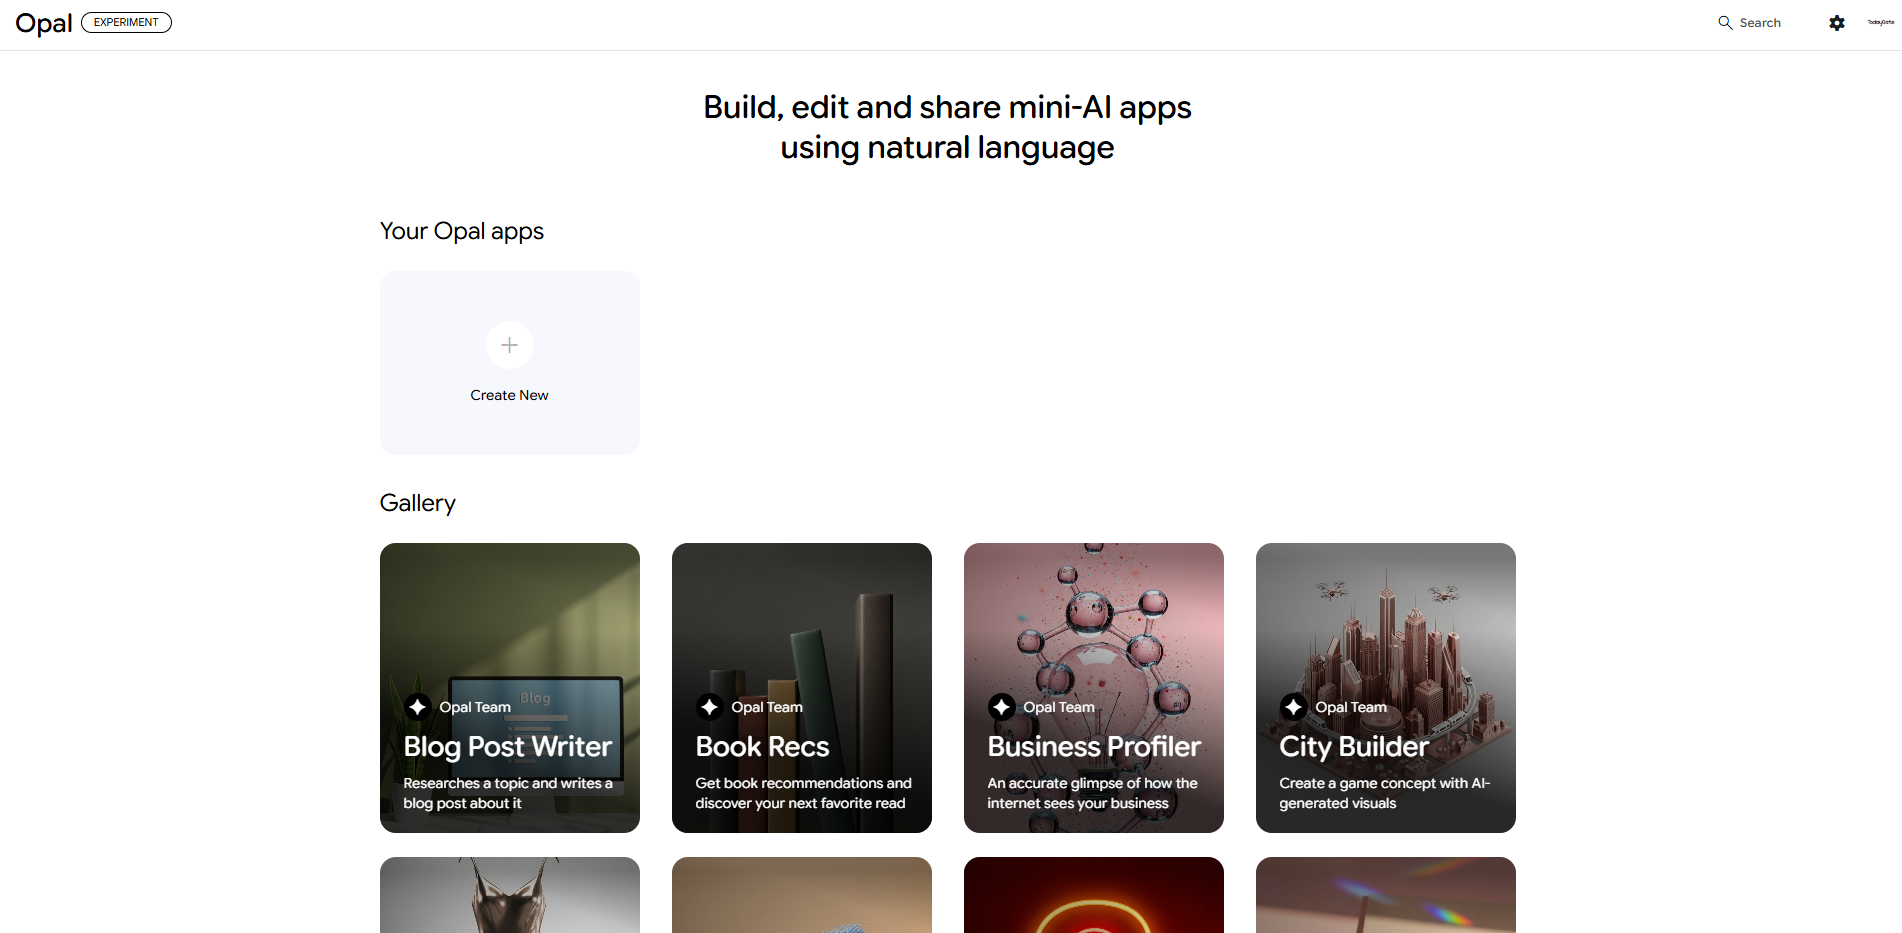The image size is (1902, 933).
Task: Open settings via the gear icon
Action: tap(1837, 23)
